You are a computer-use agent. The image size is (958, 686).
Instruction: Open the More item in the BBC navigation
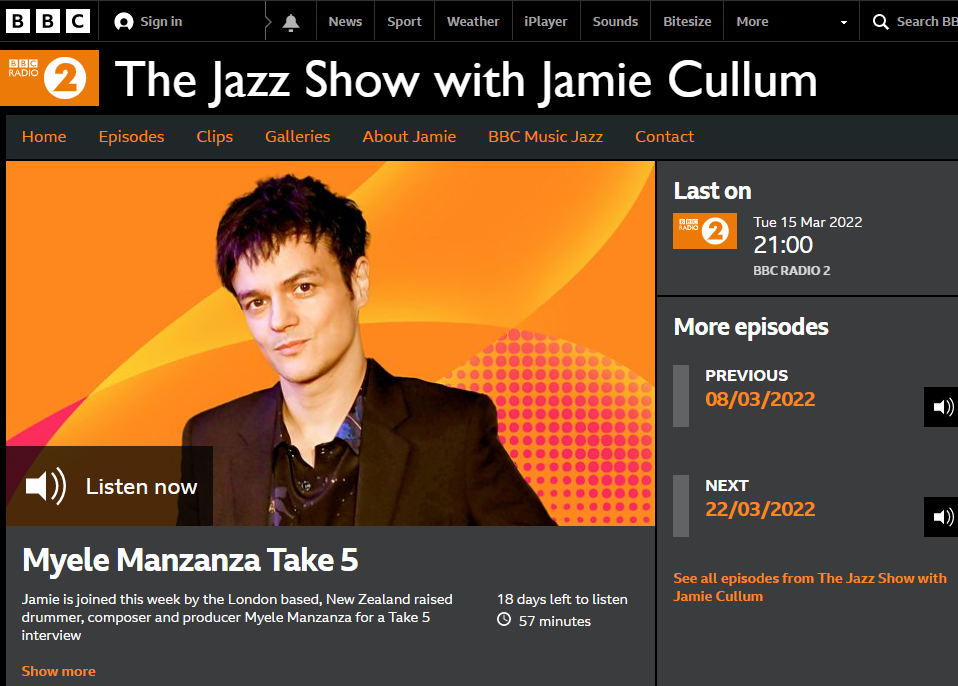click(752, 21)
